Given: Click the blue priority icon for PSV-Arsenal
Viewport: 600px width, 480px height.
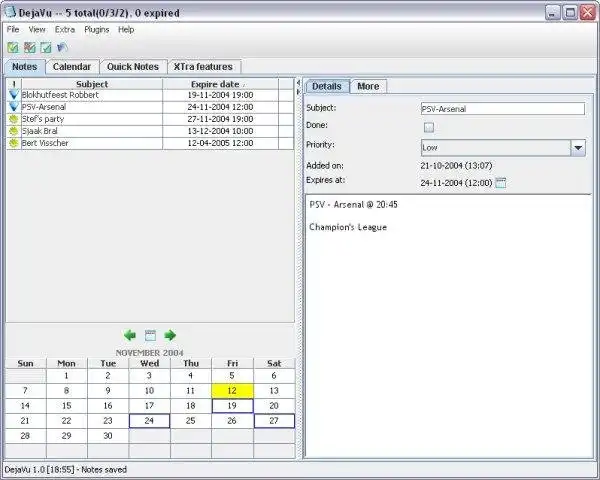Looking at the screenshot, I should pyautogui.click(x=14, y=107).
